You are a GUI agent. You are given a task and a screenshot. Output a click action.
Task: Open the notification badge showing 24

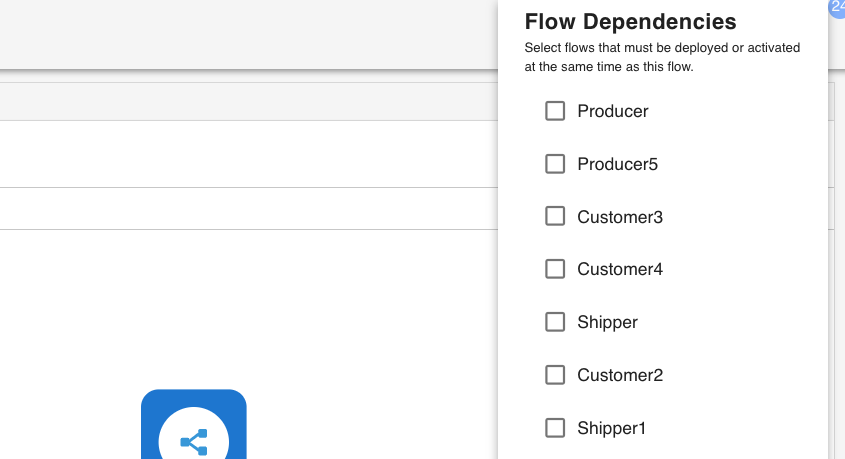point(837,7)
